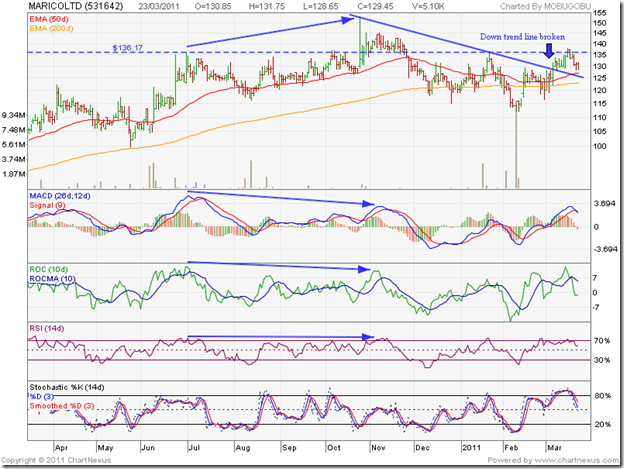Select the date text 23/03/2011
This screenshot has width=624, height=469.
tap(159, 6)
